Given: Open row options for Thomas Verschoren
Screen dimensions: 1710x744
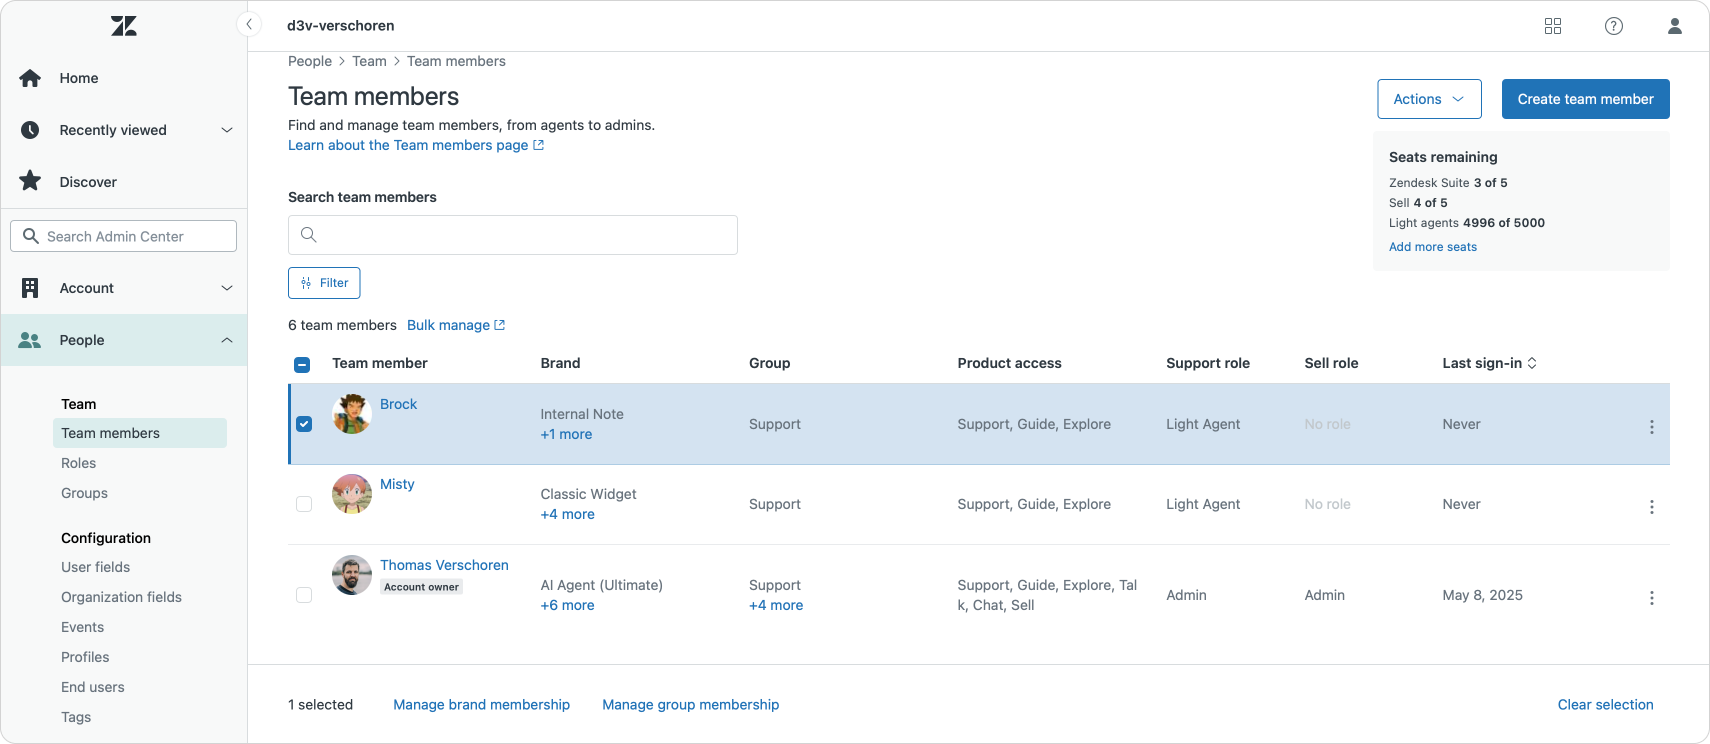Looking at the screenshot, I should coord(1651,598).
